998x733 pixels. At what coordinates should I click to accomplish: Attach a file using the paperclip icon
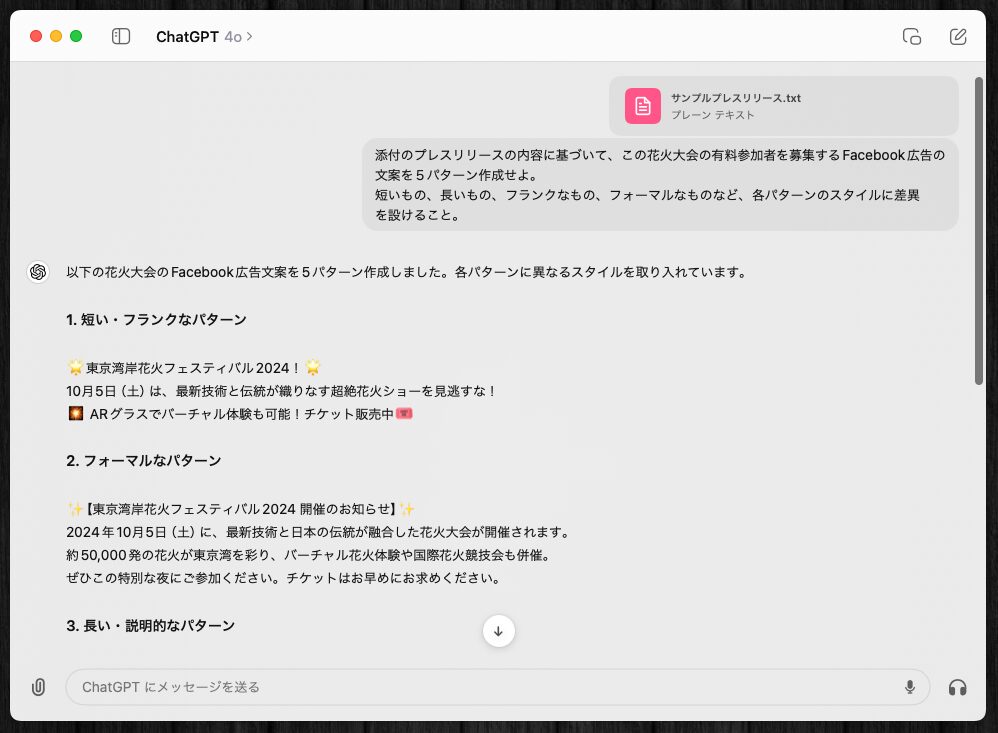pos(38,687)
